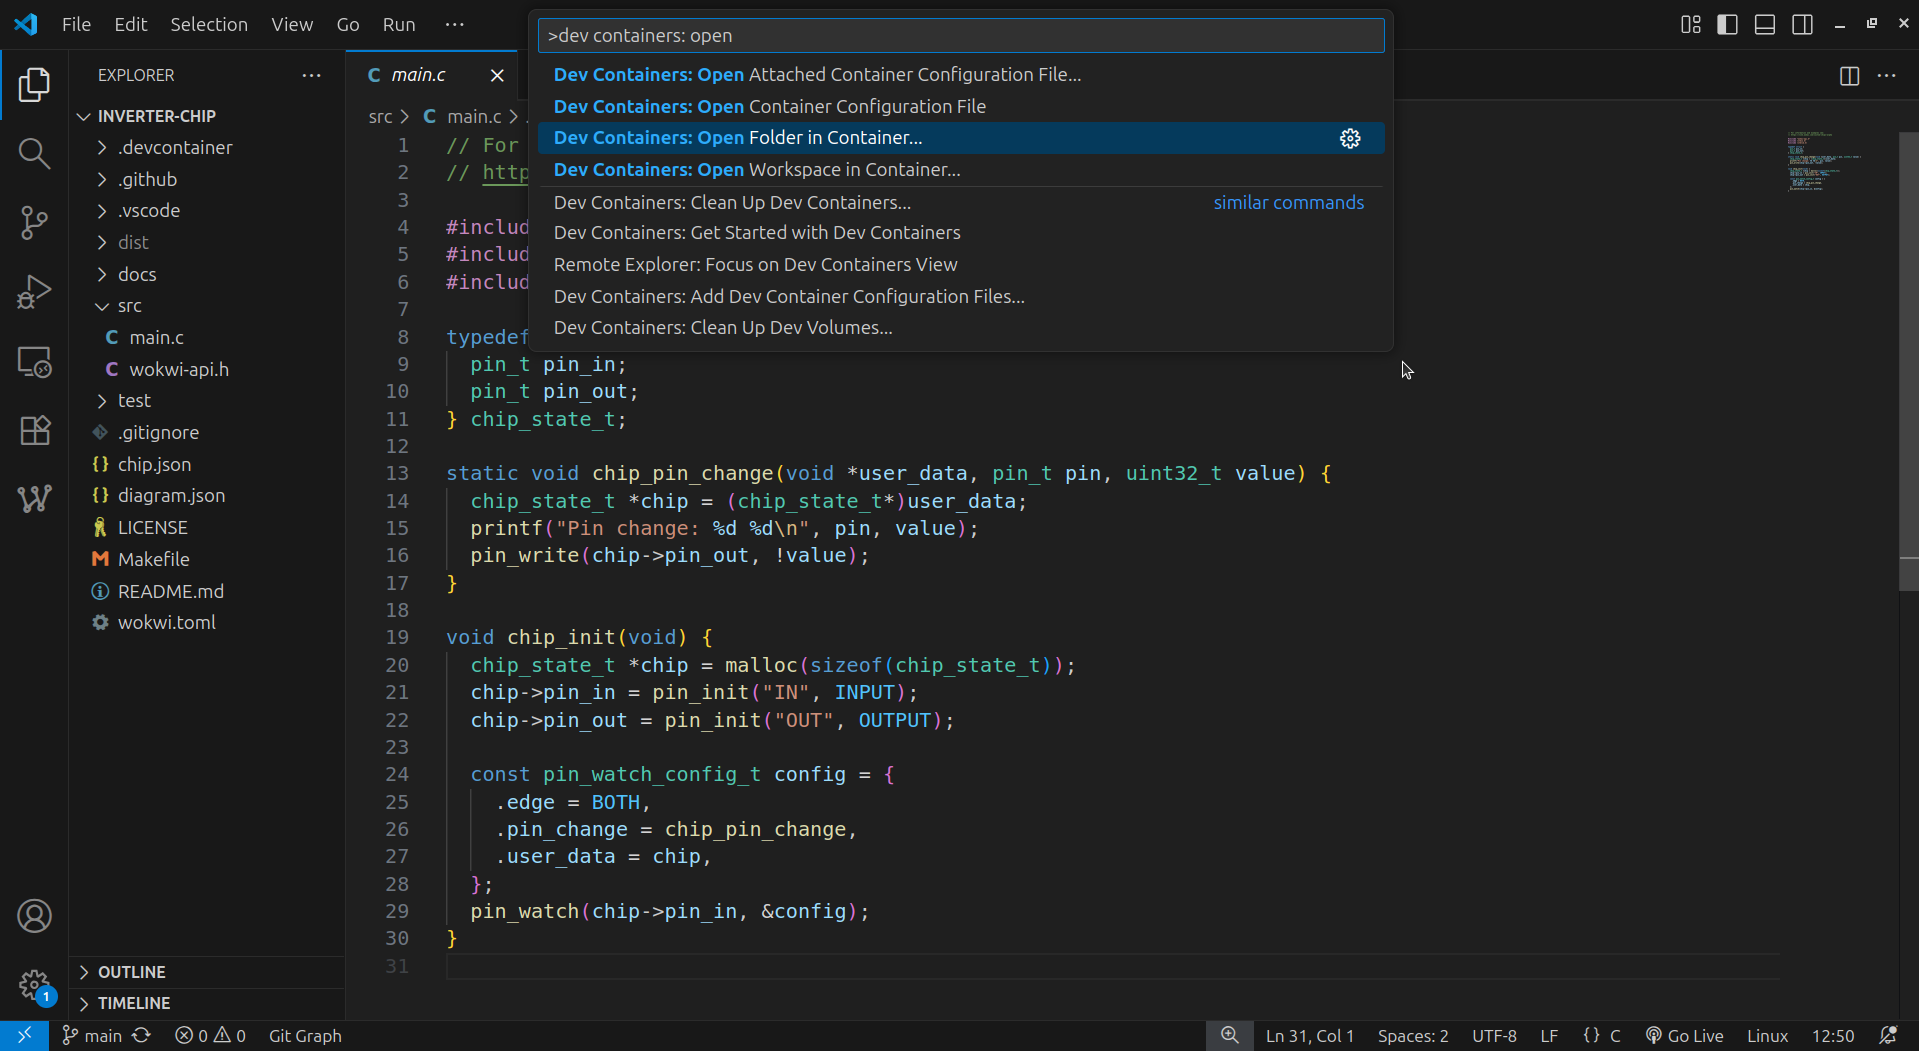The width and height of the screenshot is (1919, 1051).
Task: Click the gear beside Open Folder in Container
Action: tap(1350, 138)
